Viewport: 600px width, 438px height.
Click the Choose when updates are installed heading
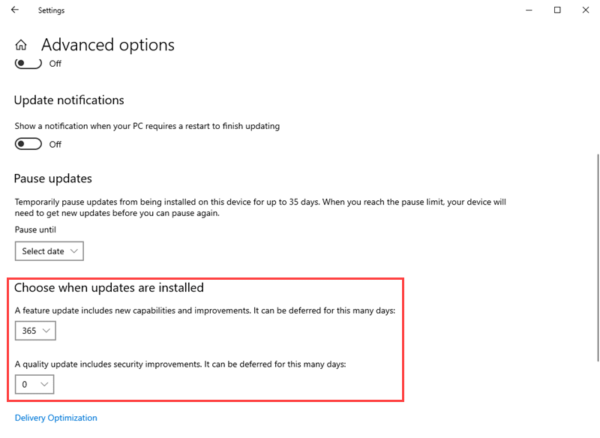[x=109, y=288]
